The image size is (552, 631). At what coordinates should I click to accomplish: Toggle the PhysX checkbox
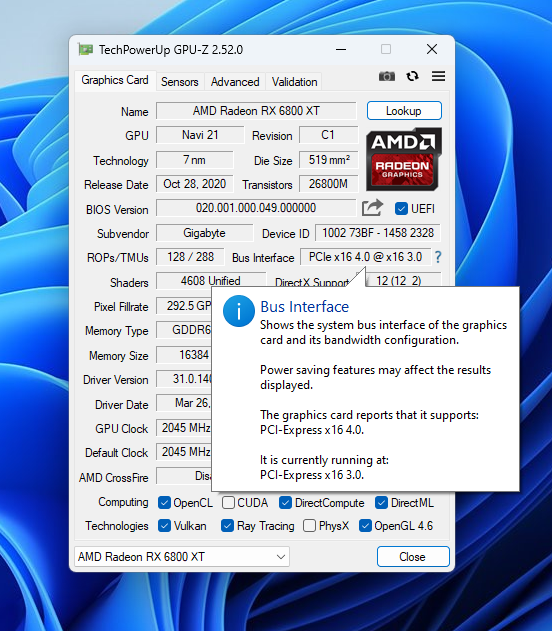coord(309,526)
